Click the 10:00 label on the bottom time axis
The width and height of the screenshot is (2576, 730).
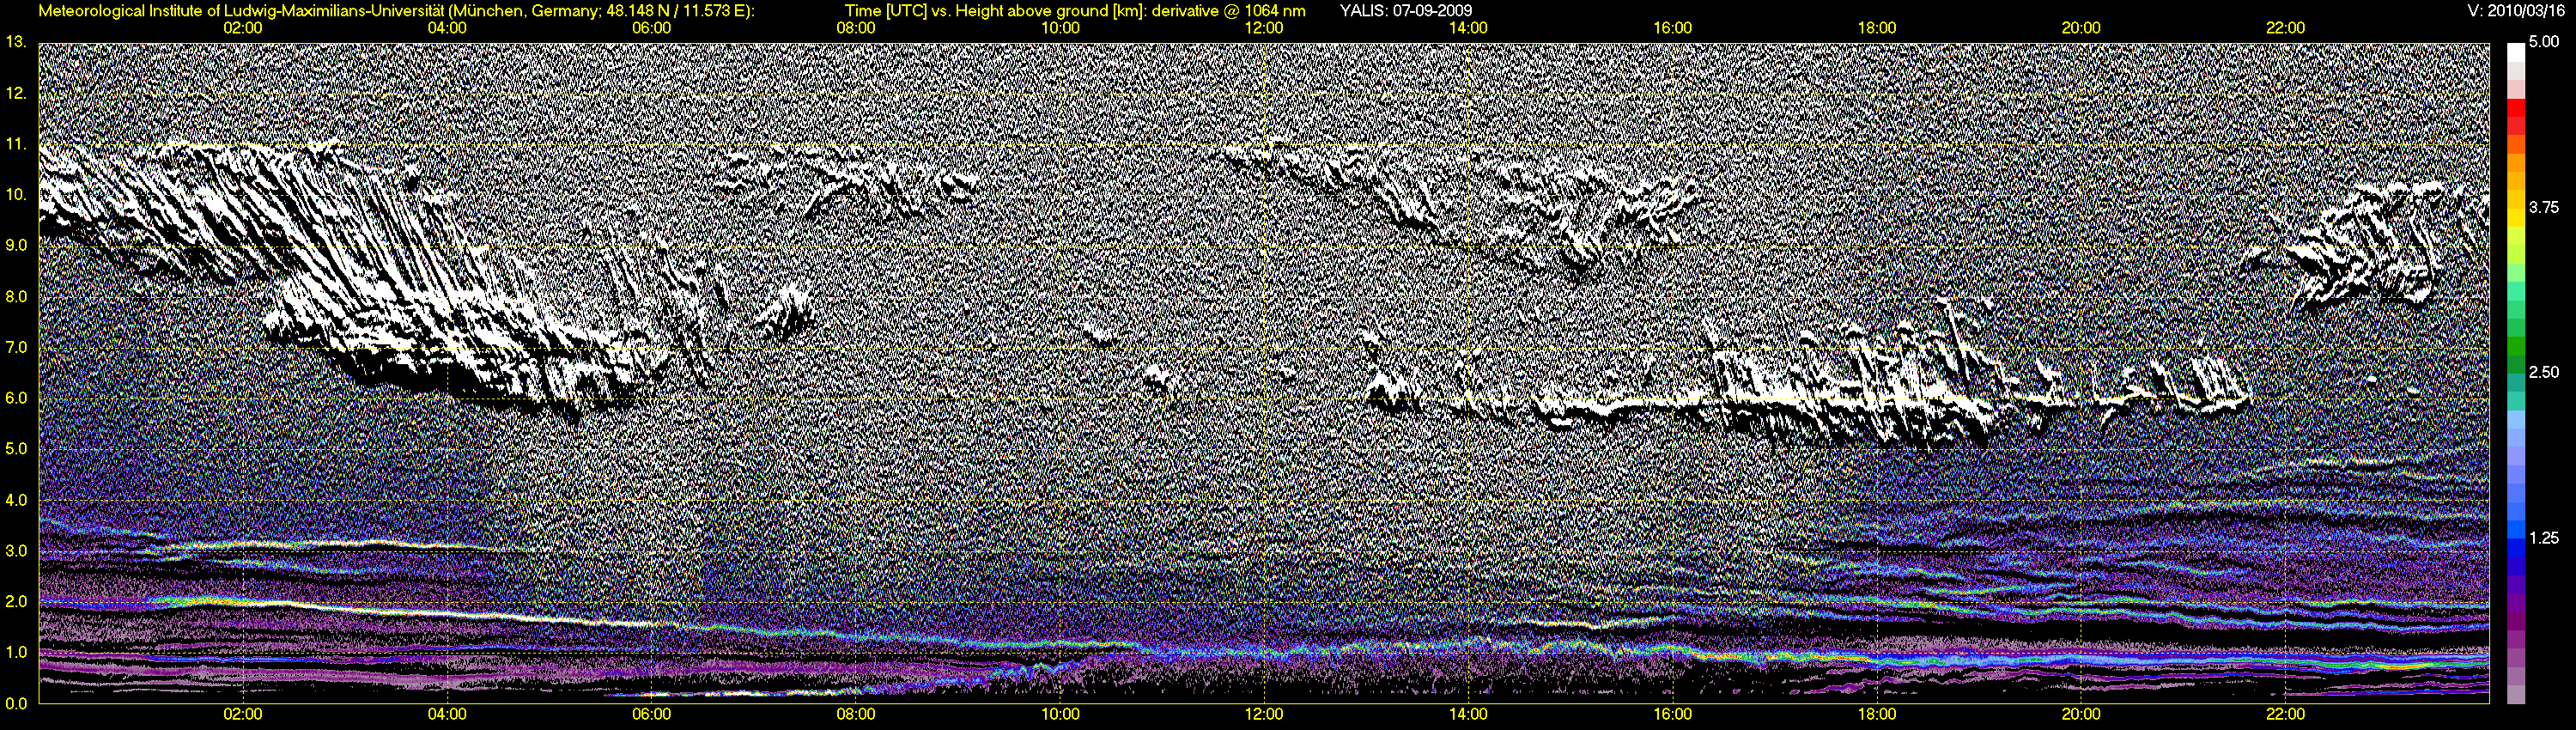(x=1060, y=715)
